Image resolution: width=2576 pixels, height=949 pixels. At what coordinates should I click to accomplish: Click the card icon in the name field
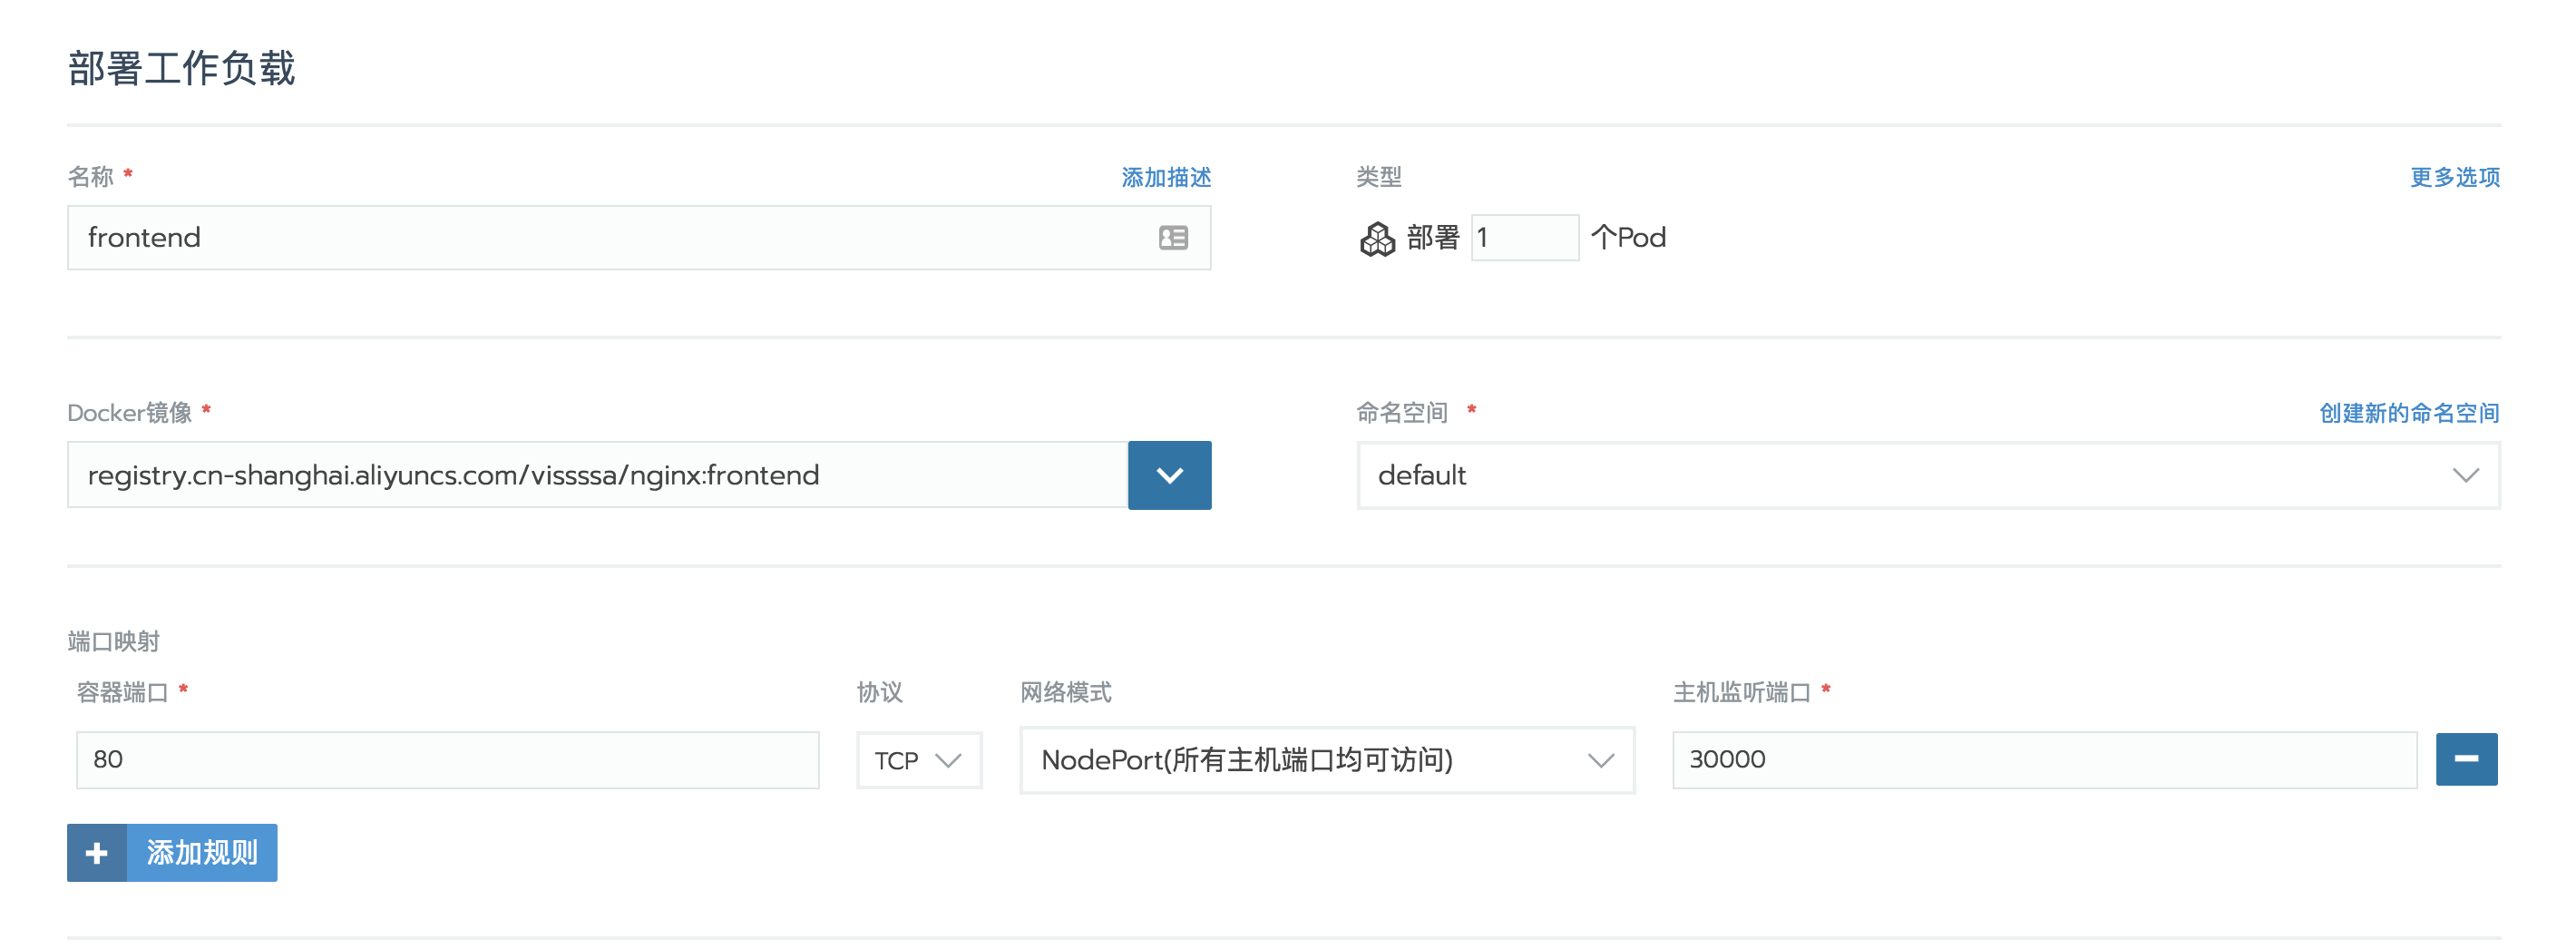[1173, 238]
